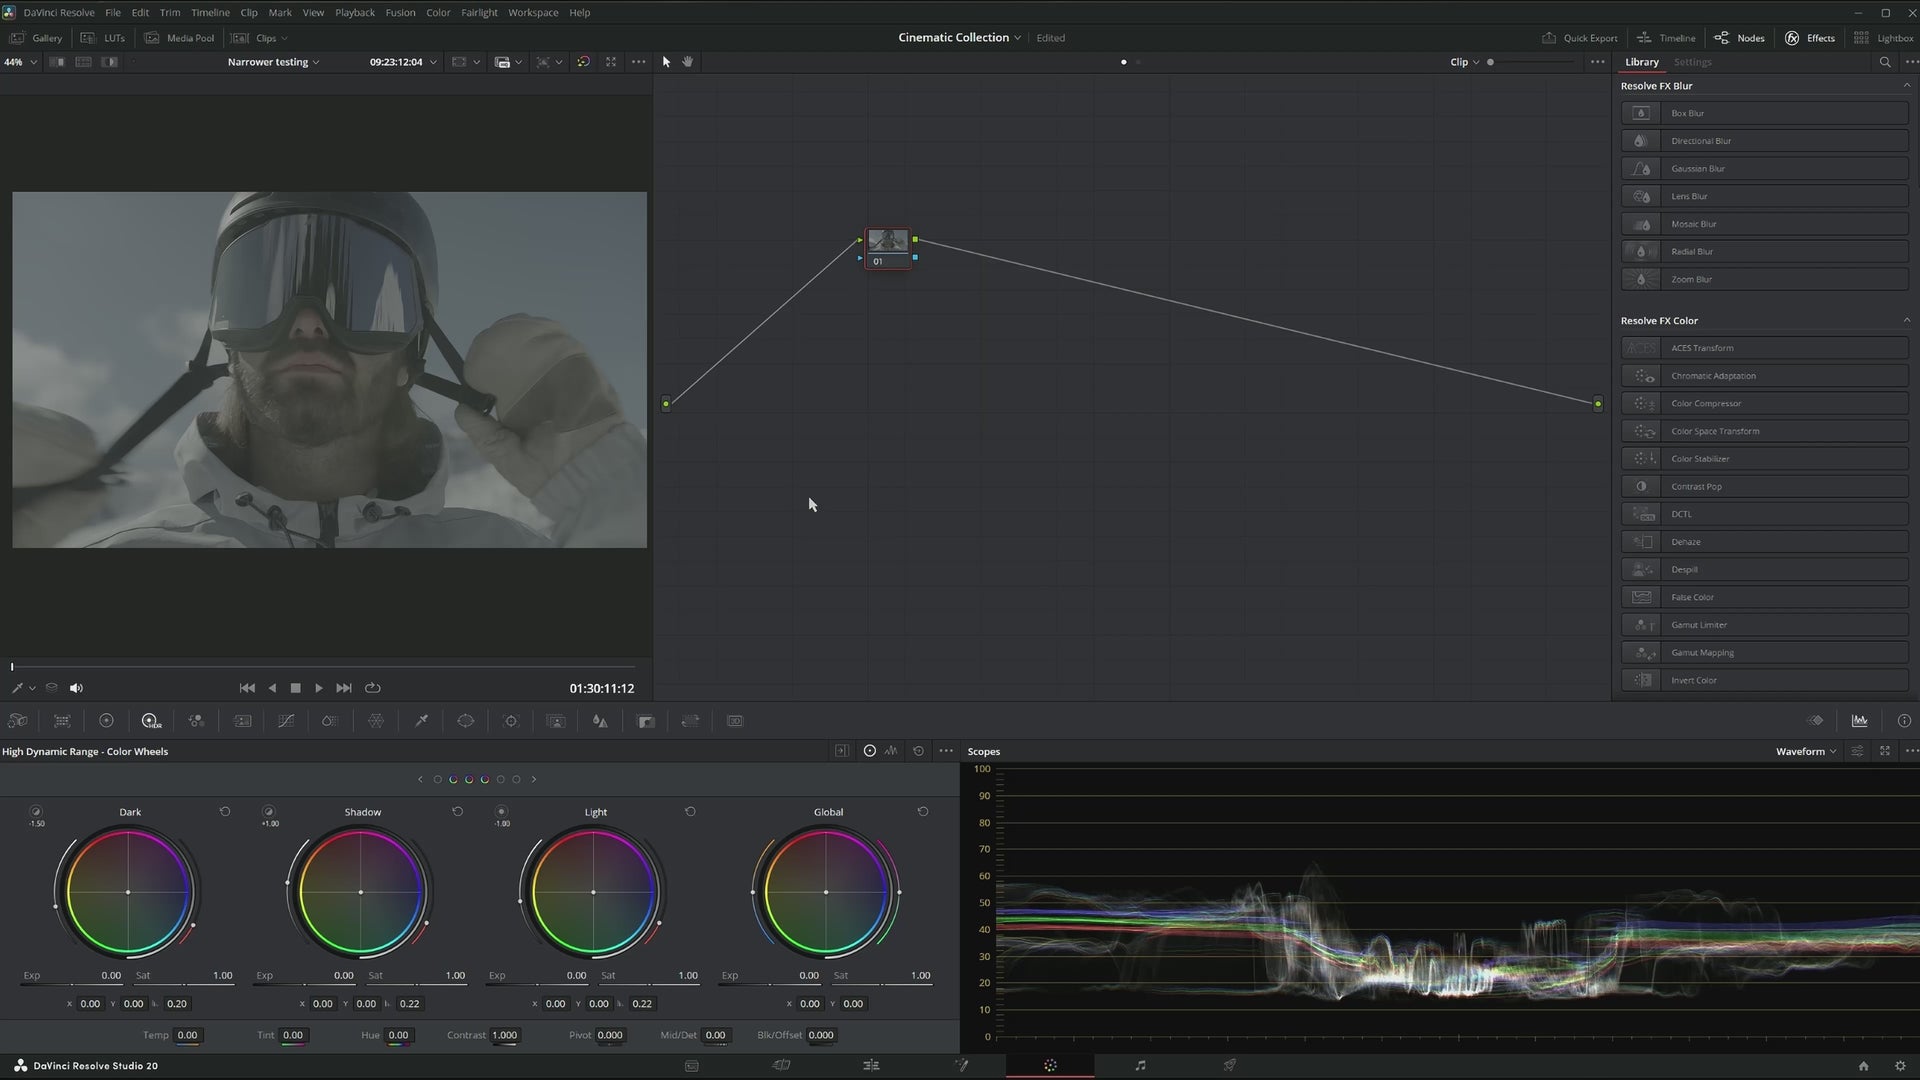Toggle loop playback icon
Image resolution: width=1920 pixels, height=1080 pixels.
[x=373, y=688]
